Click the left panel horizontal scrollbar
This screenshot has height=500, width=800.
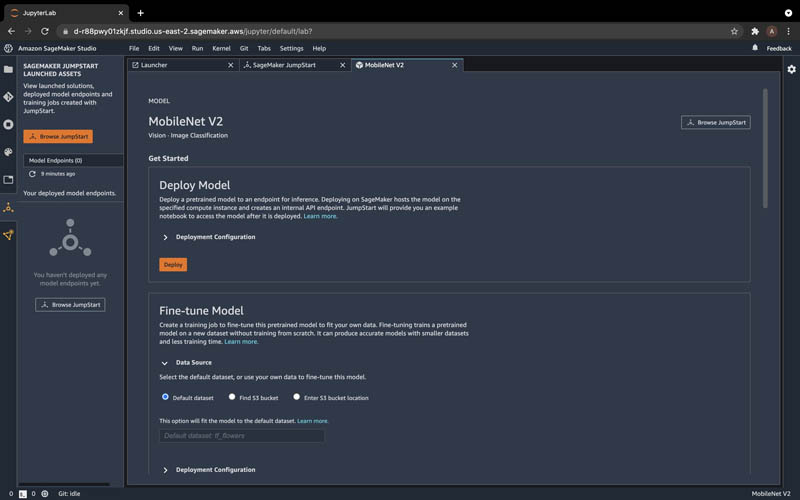(x=64, y=484)
